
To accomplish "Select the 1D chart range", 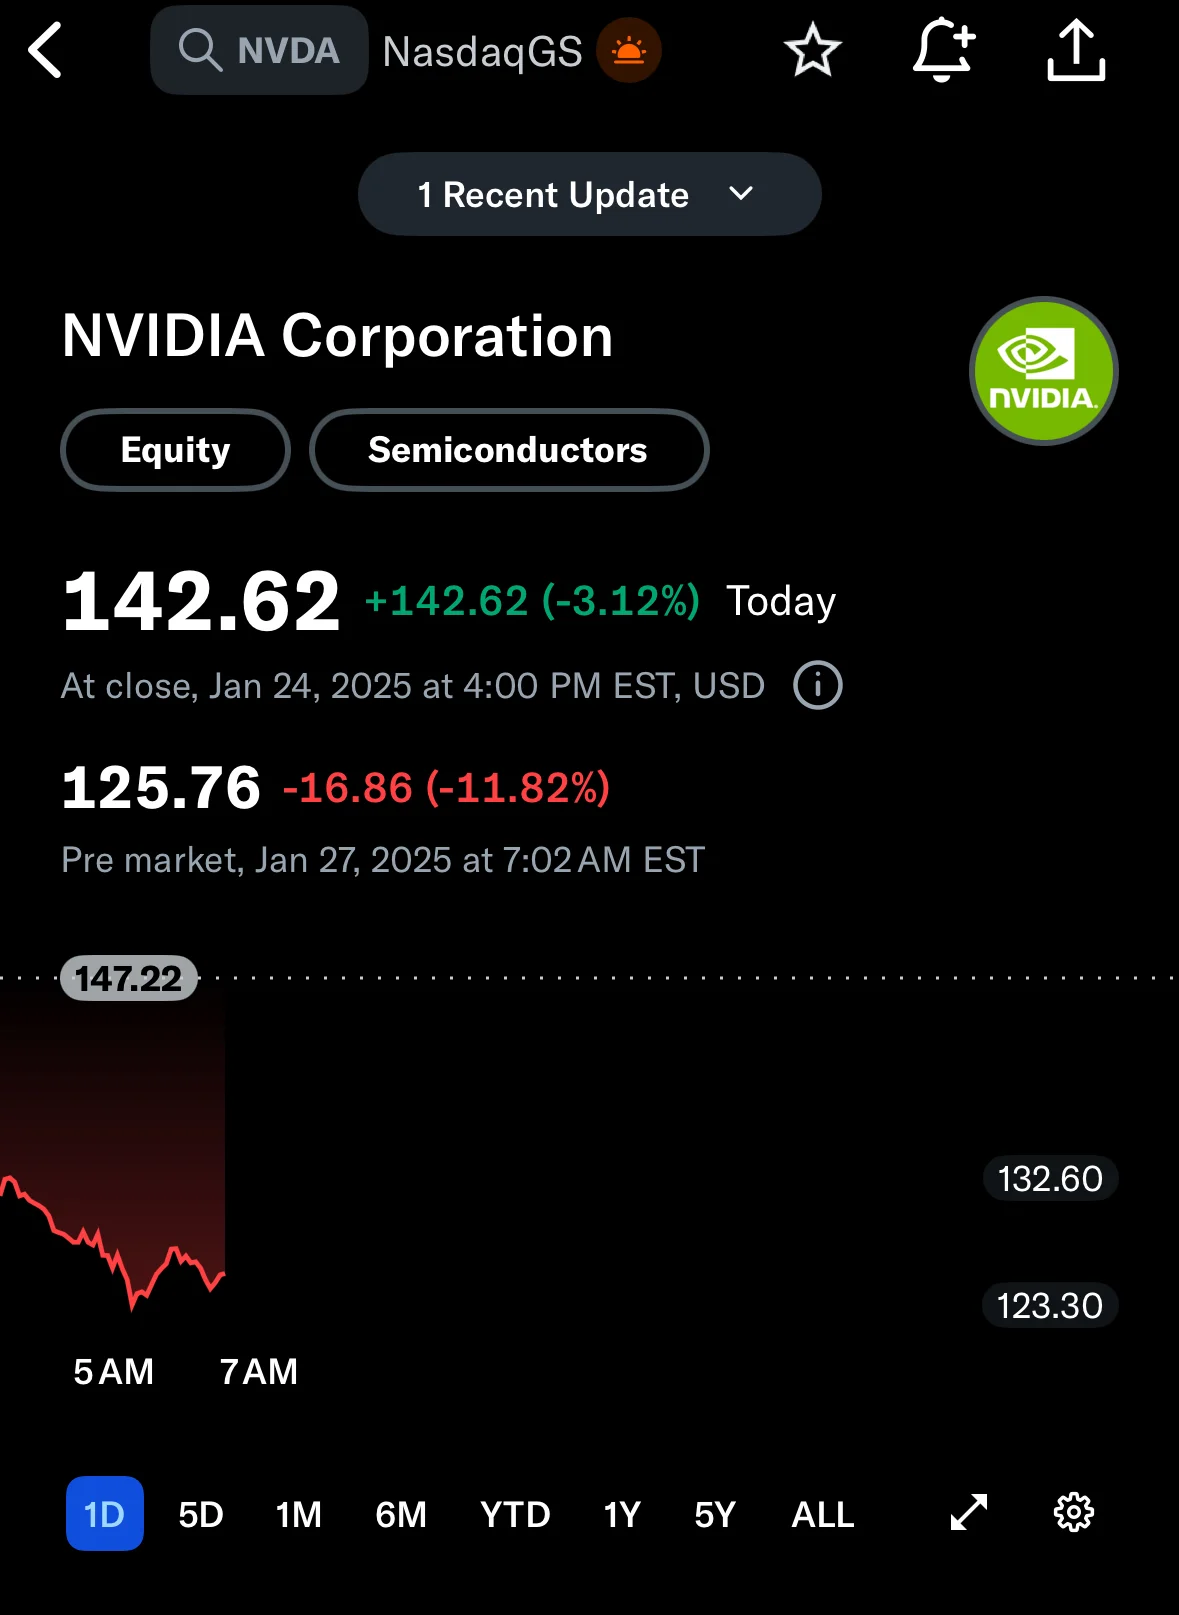I will click(x=105, y=1513).
